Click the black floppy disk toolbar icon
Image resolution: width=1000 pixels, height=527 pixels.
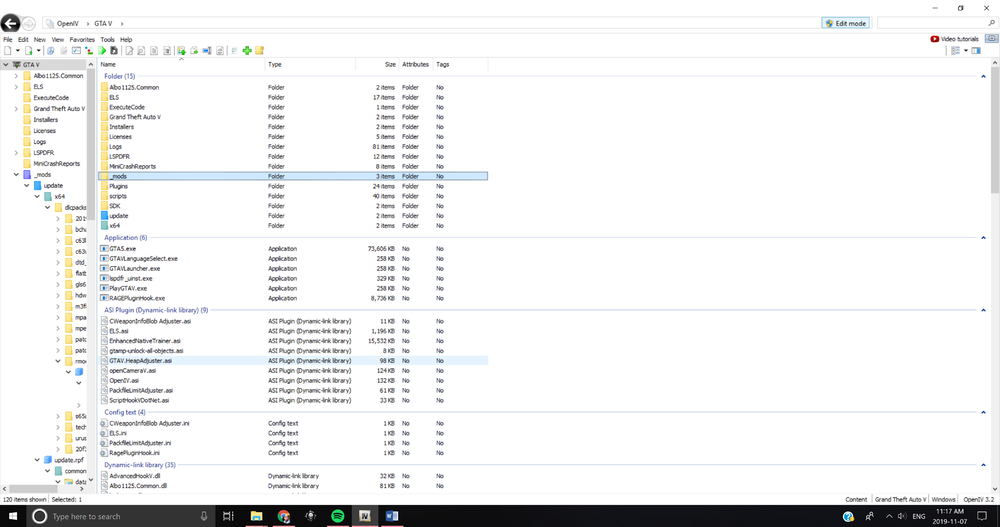click(x=114, y=50)
